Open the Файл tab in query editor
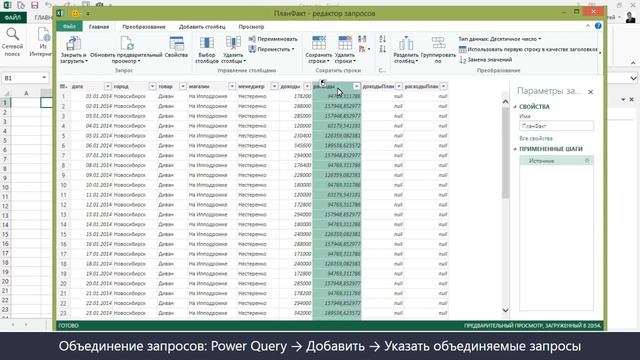 point(69,27)
